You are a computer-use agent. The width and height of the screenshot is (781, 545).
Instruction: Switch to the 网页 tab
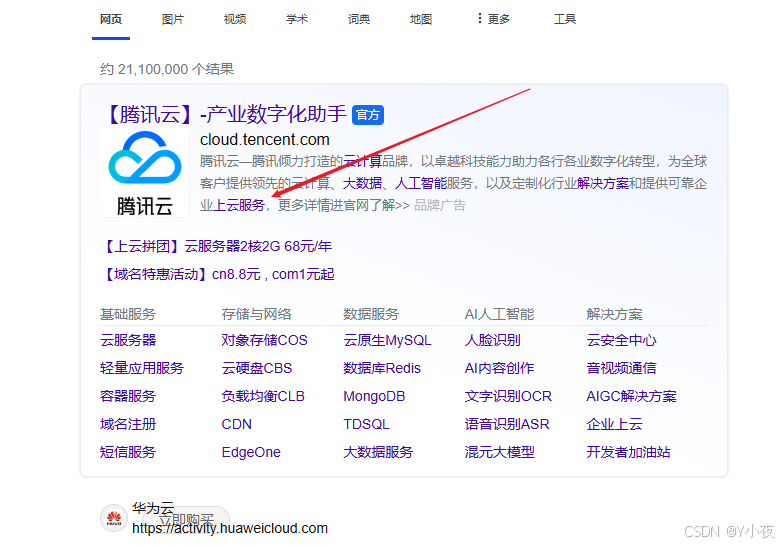coord(111,19)
